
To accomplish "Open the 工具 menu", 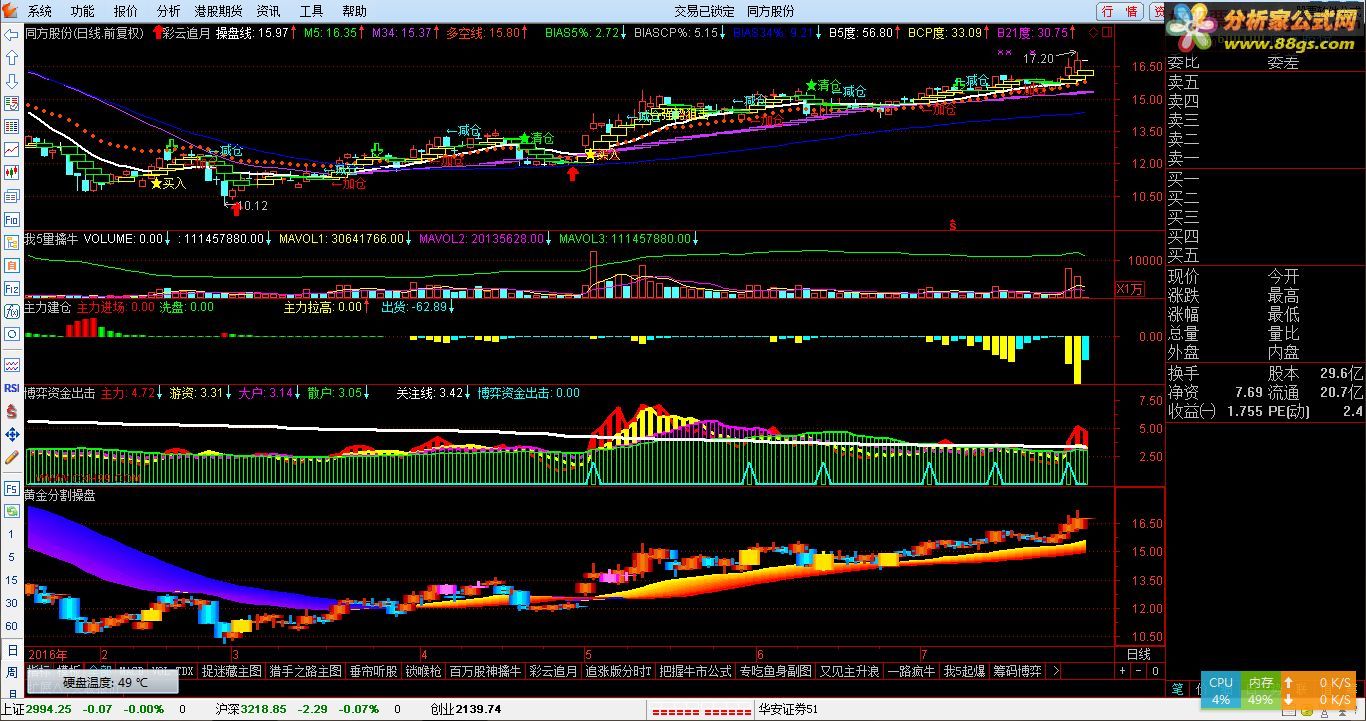I will (x=312, y=11).
